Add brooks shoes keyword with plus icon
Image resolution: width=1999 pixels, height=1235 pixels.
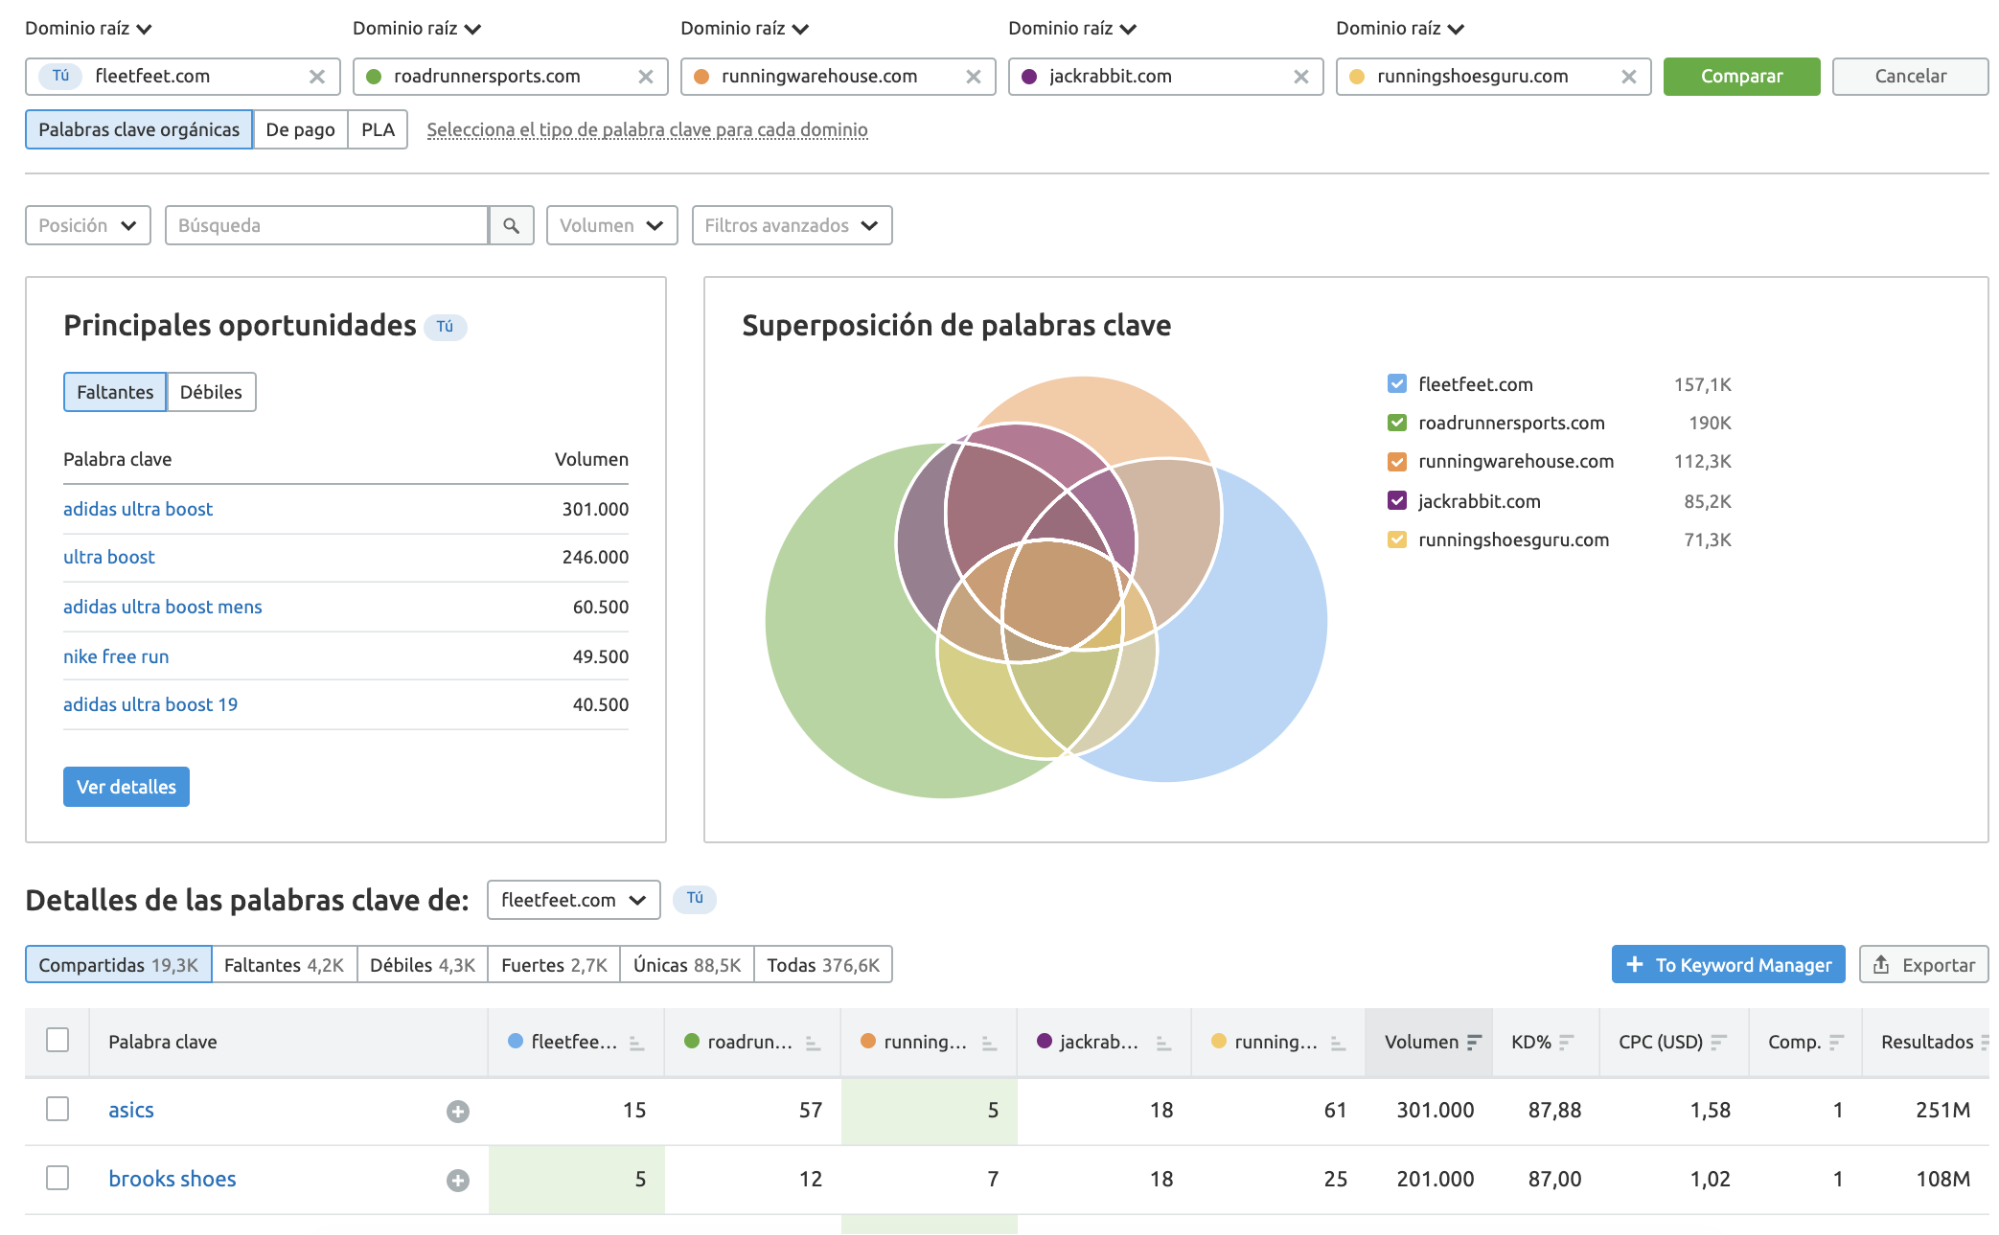[458, 1181]
